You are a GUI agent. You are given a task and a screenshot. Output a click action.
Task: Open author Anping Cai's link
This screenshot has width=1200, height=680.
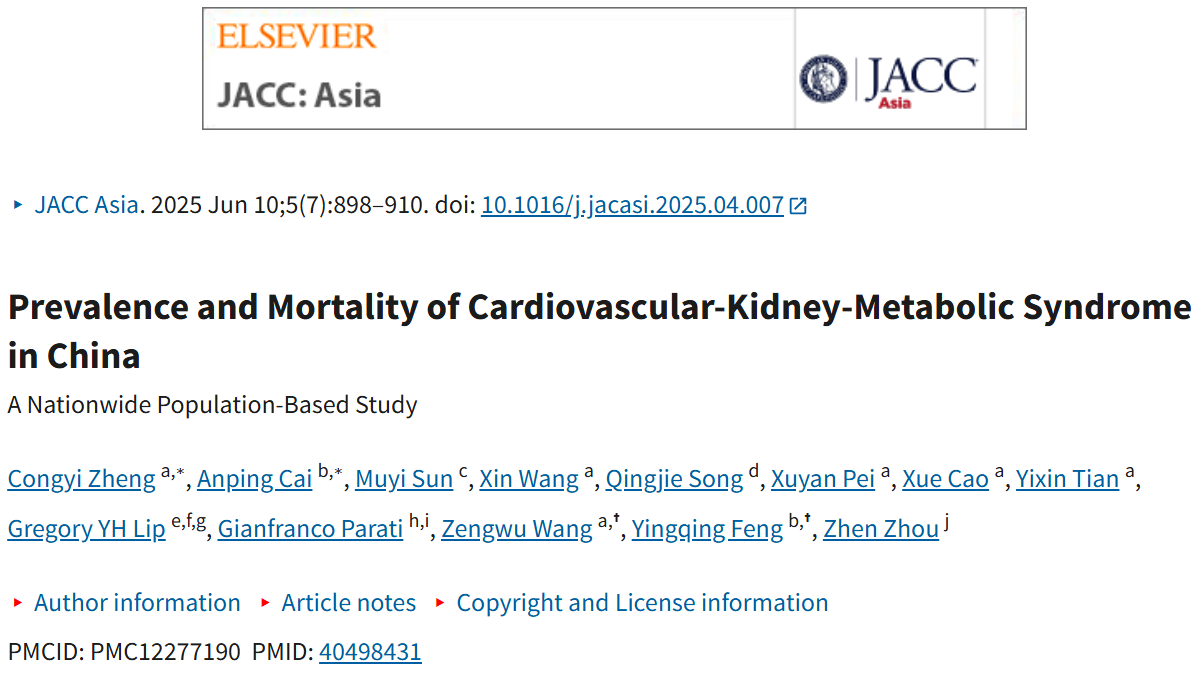(254, 479)
